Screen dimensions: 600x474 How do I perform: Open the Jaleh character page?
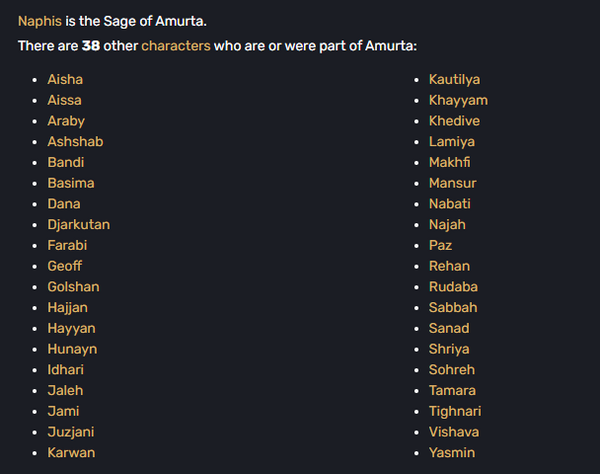[65, 391]
